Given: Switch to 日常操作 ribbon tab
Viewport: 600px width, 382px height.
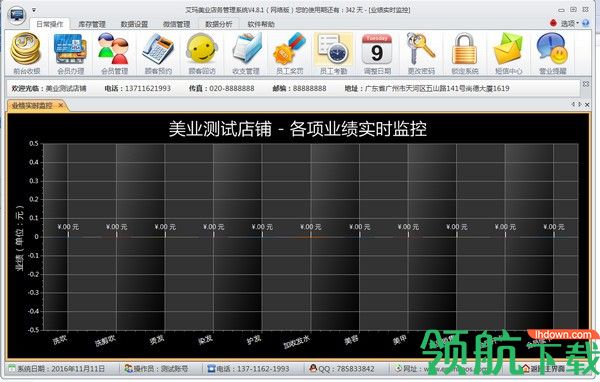Looking at the screenshot, I should [x=50, y=24].
